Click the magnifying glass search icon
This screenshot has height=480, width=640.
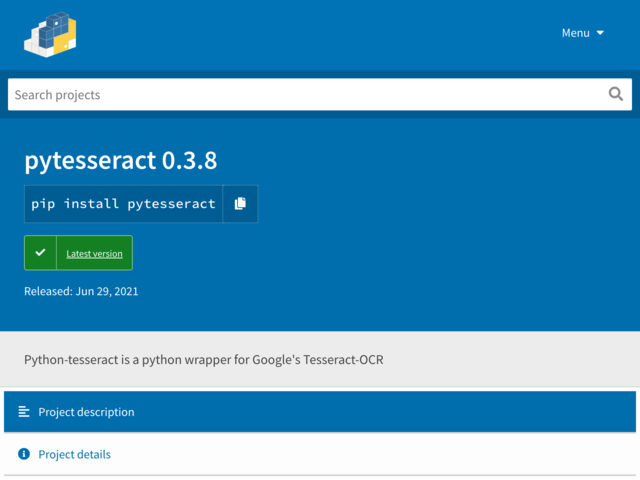616,94
